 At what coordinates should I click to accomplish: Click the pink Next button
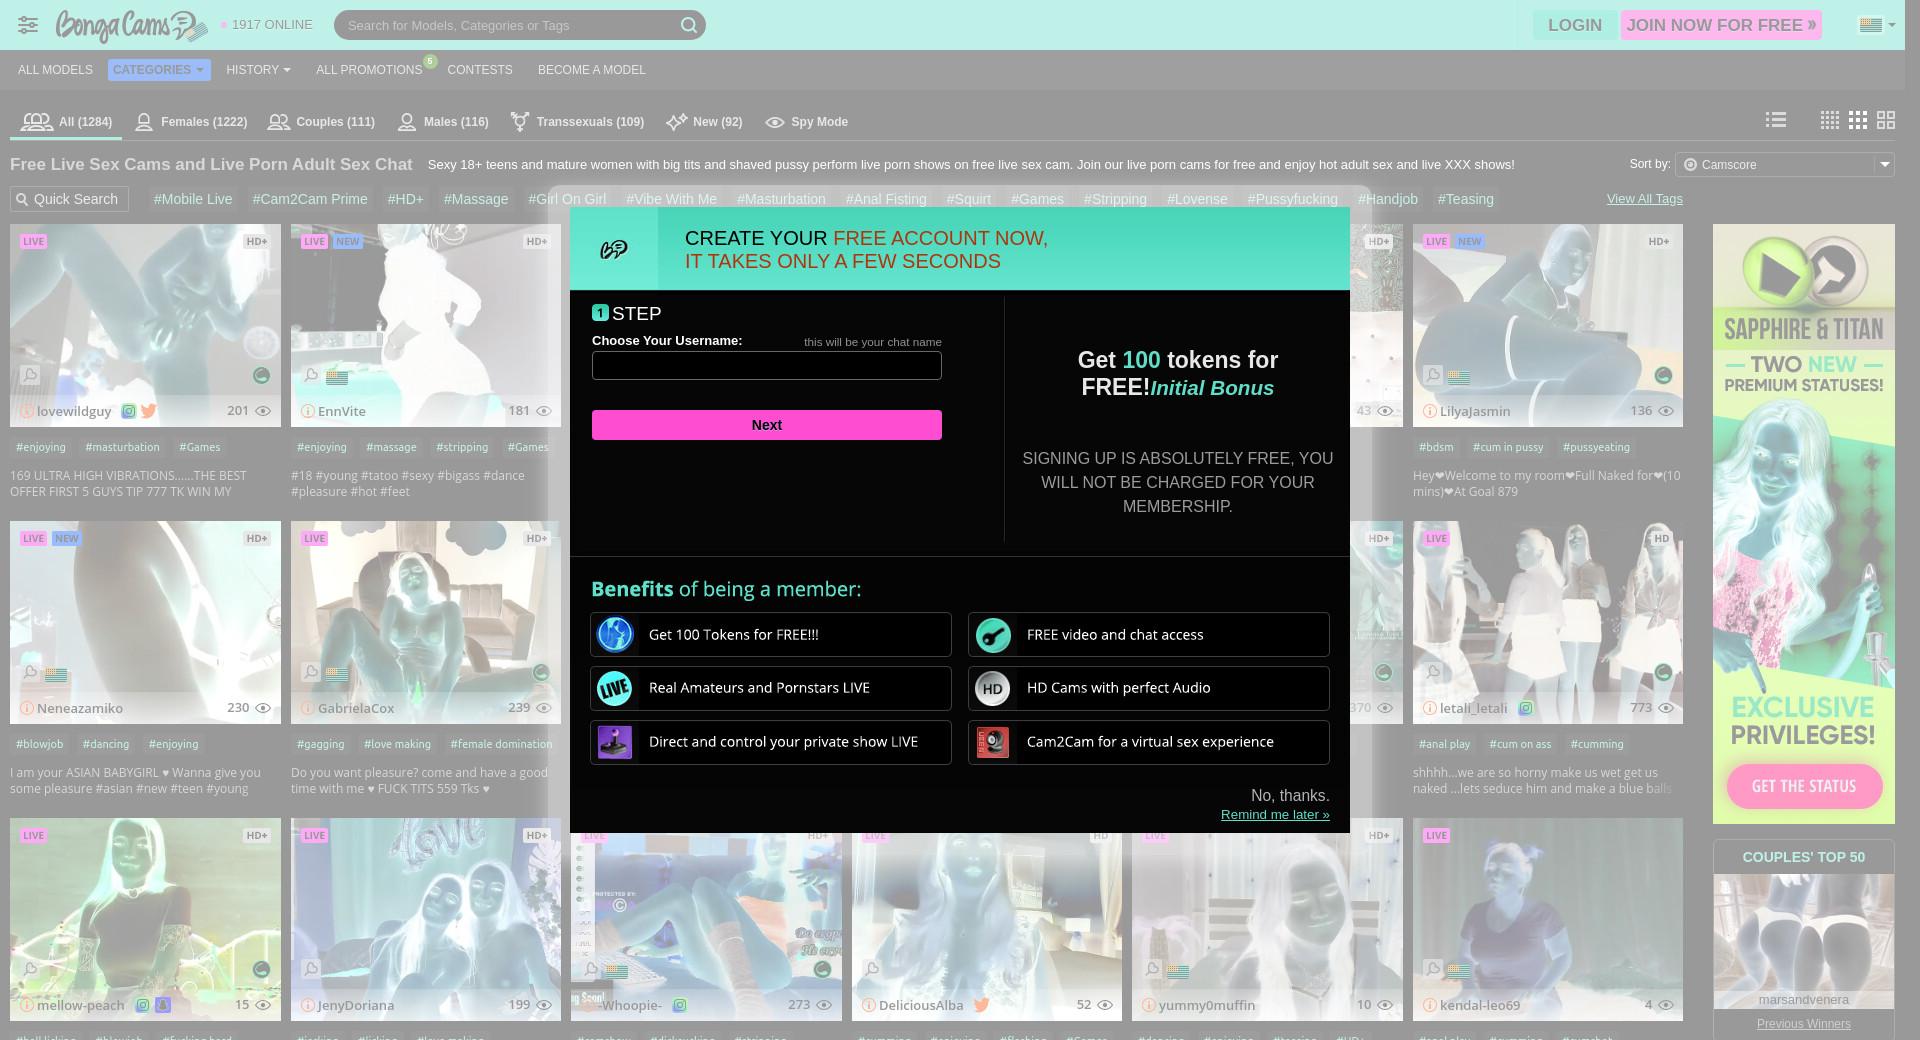click(767, 425)
